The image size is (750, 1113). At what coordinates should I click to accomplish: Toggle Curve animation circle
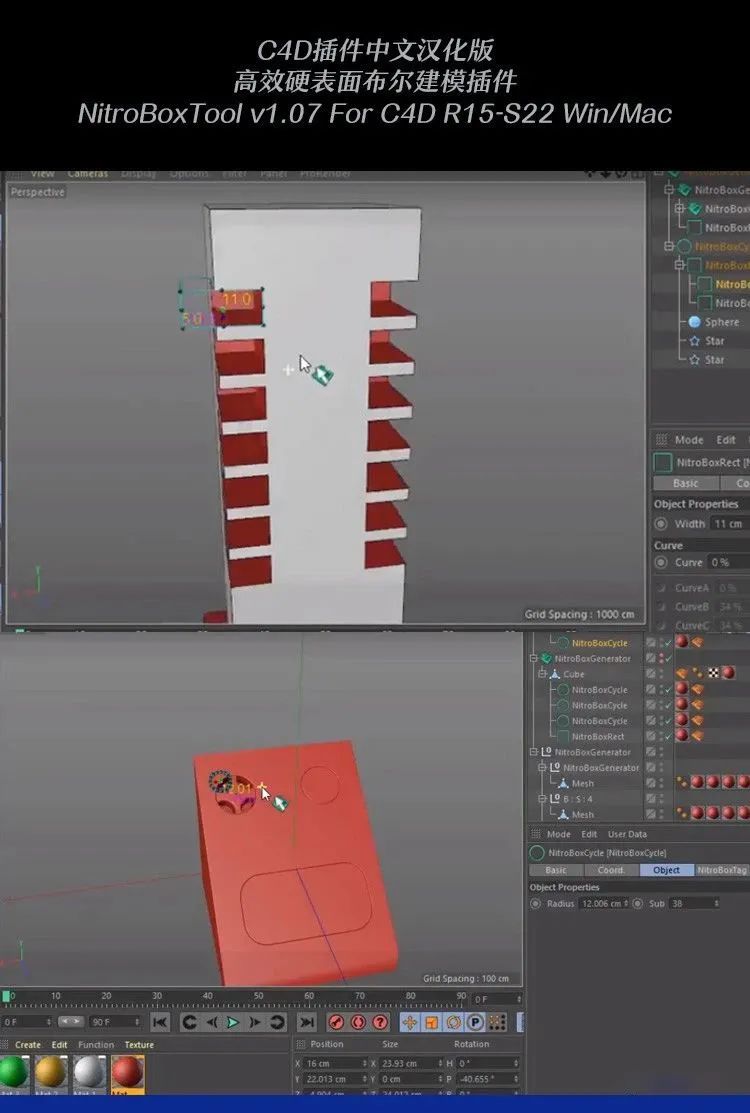[661, 562]
